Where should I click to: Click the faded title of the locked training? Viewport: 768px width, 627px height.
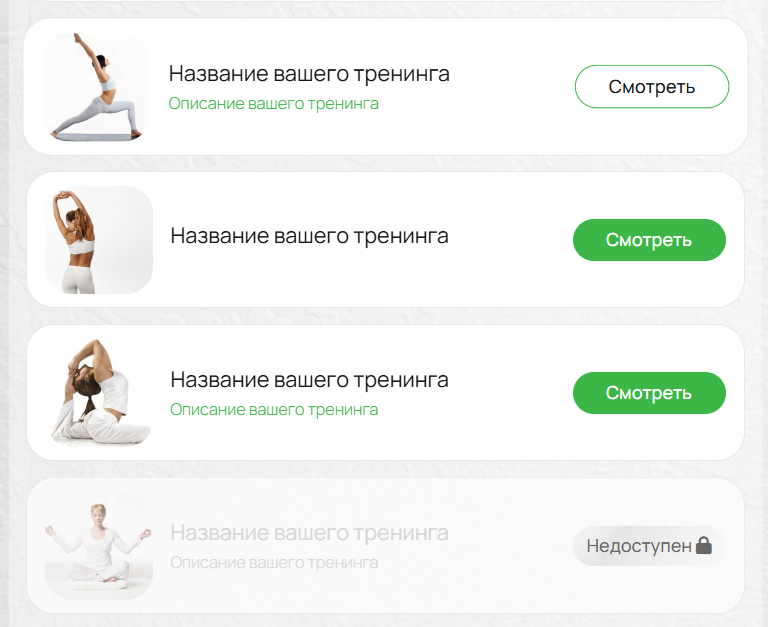click(x=310, y=533)
